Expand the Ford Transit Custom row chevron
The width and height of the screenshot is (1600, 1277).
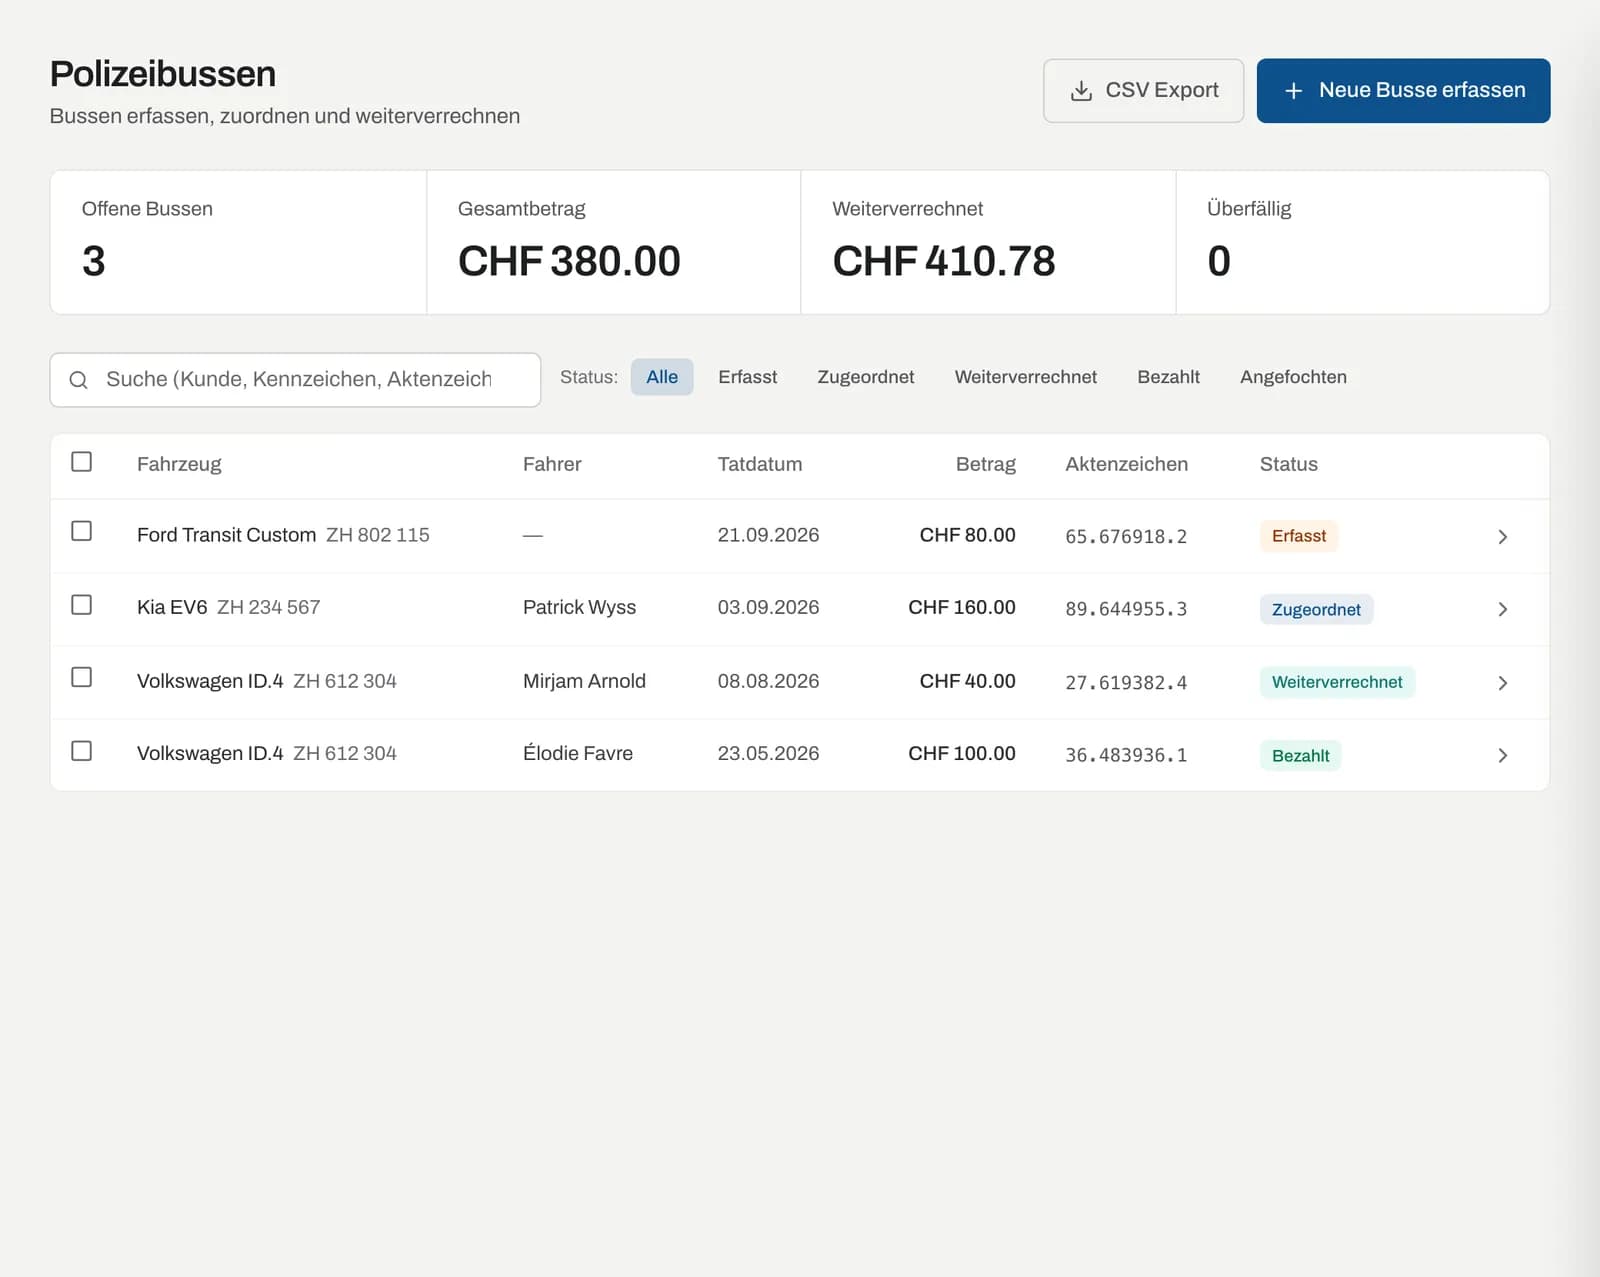(1502, 537)
